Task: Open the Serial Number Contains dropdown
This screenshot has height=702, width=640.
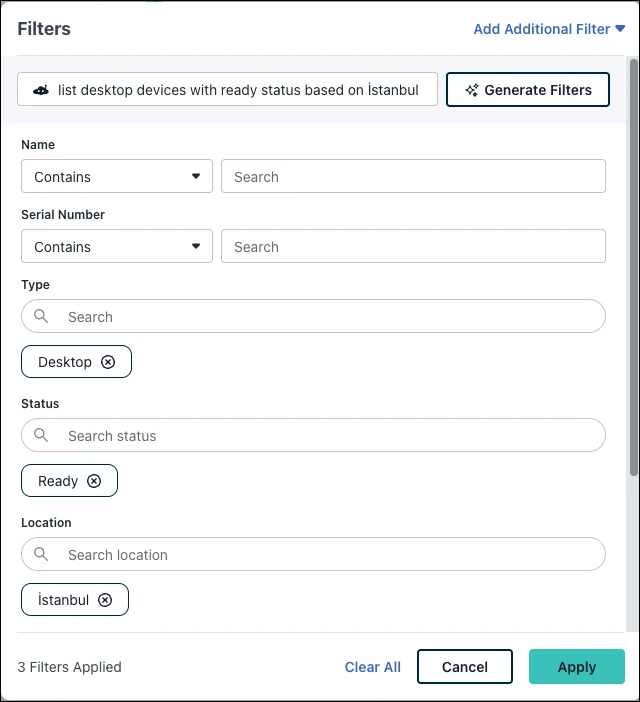Action: tap(117, 247)
